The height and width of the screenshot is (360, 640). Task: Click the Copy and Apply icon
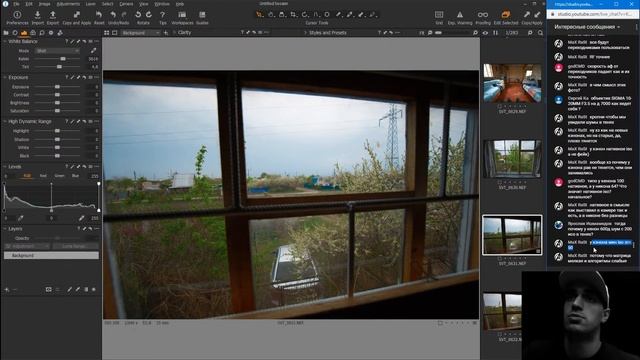76,15
